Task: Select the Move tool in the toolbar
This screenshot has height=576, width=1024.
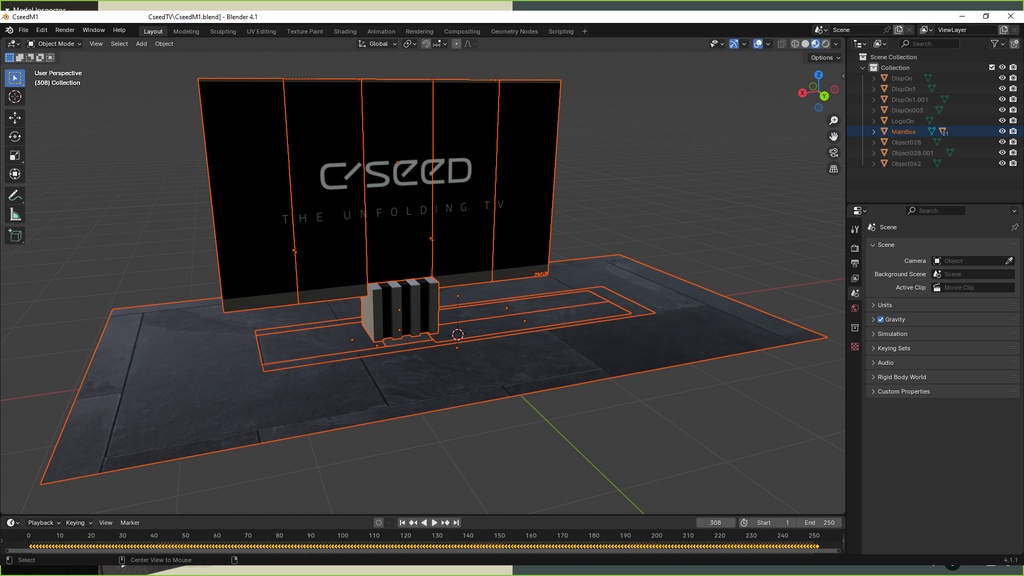Action: point(15,117)
